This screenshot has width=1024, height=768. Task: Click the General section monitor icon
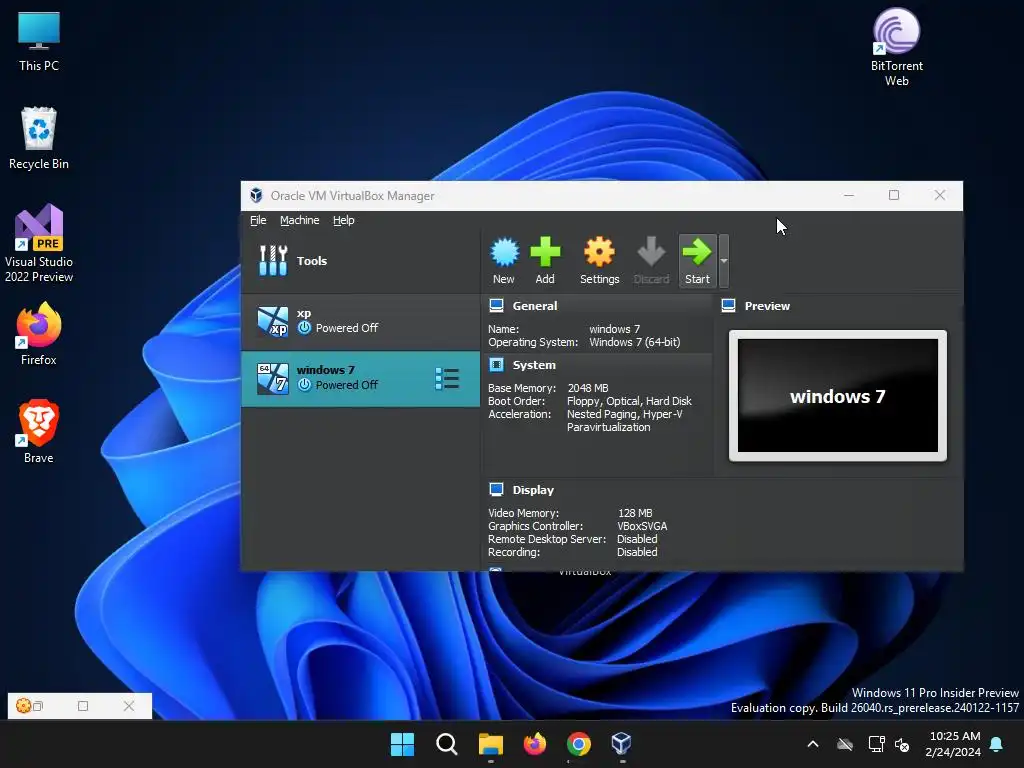(496, 305)
